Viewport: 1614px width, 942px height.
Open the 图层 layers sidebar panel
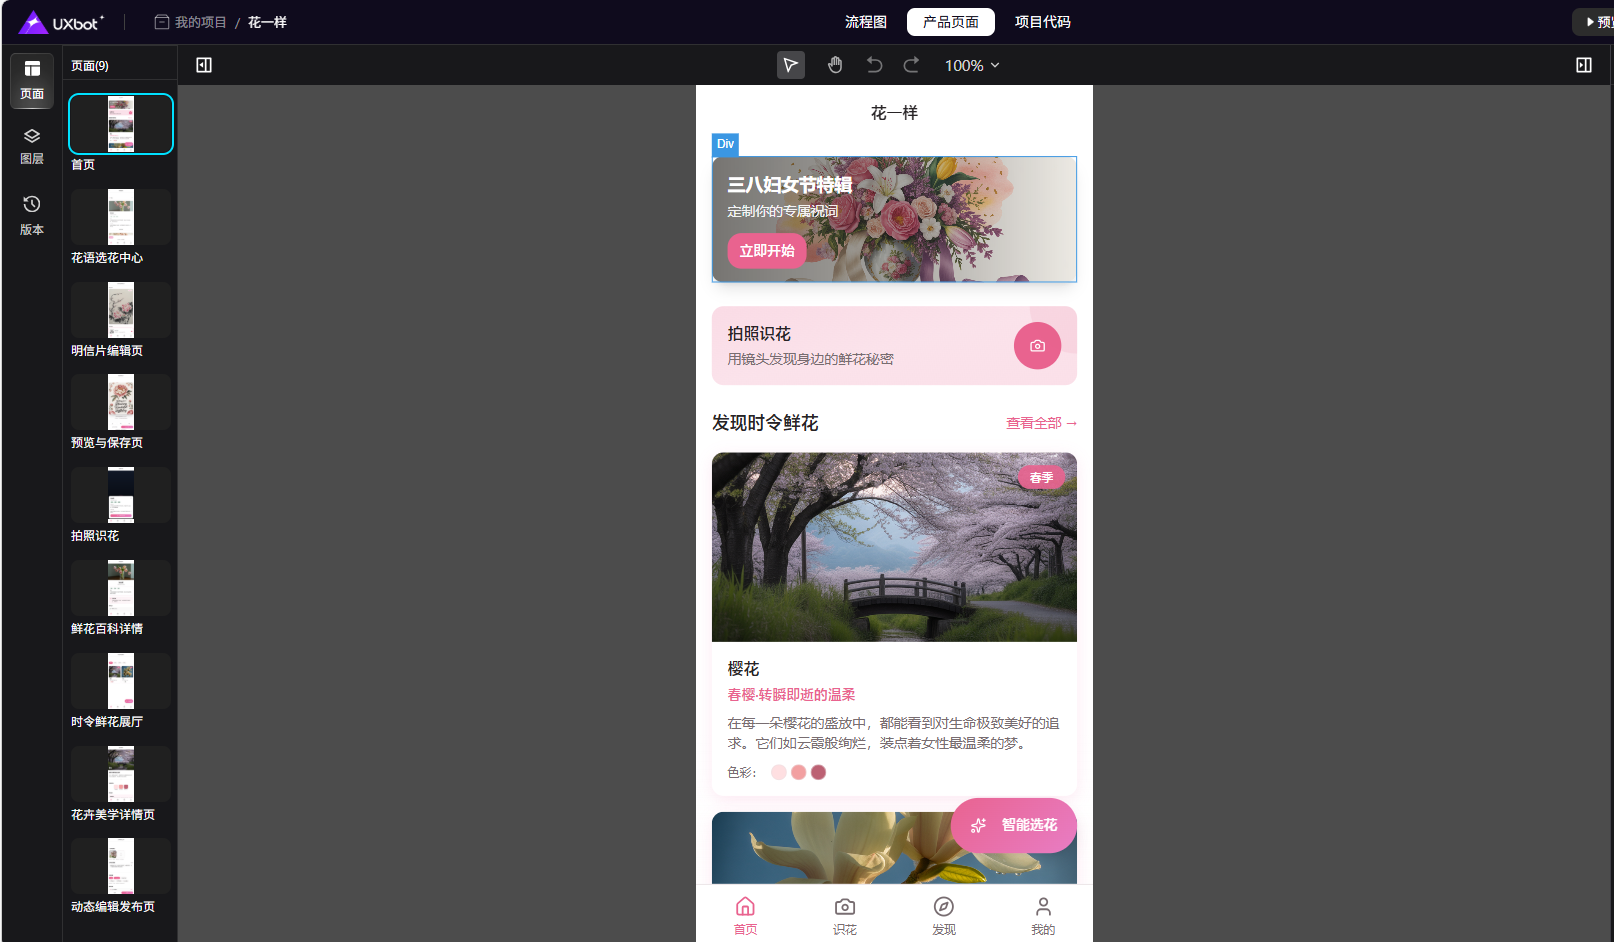click(32, 146)
